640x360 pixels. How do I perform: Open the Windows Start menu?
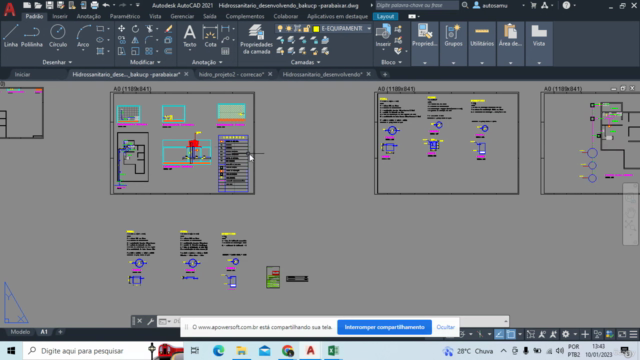point(11,351)
